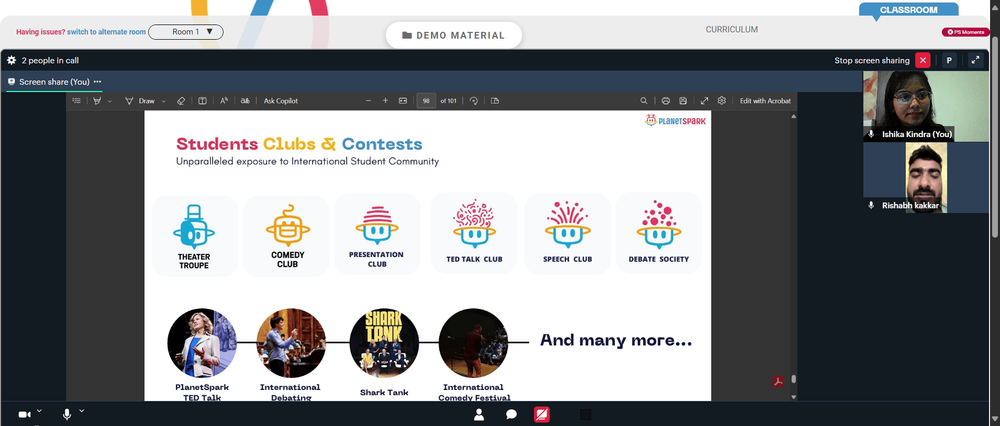Enter PDF fullscreen with expand arrows icon
This screenshot has width=1000, height=426.
(x=704, y=101)
